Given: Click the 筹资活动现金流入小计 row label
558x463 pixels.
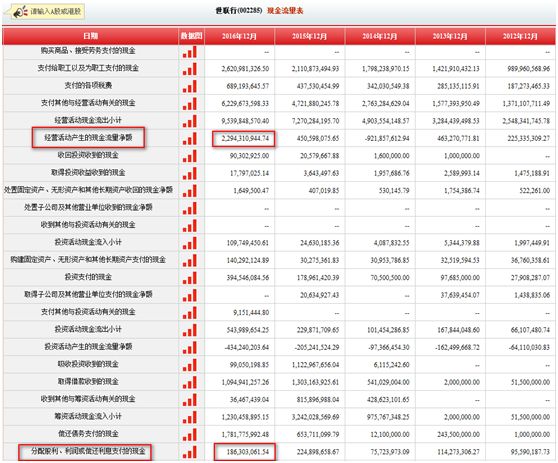Looking at the screenshot, I should 88,416.
